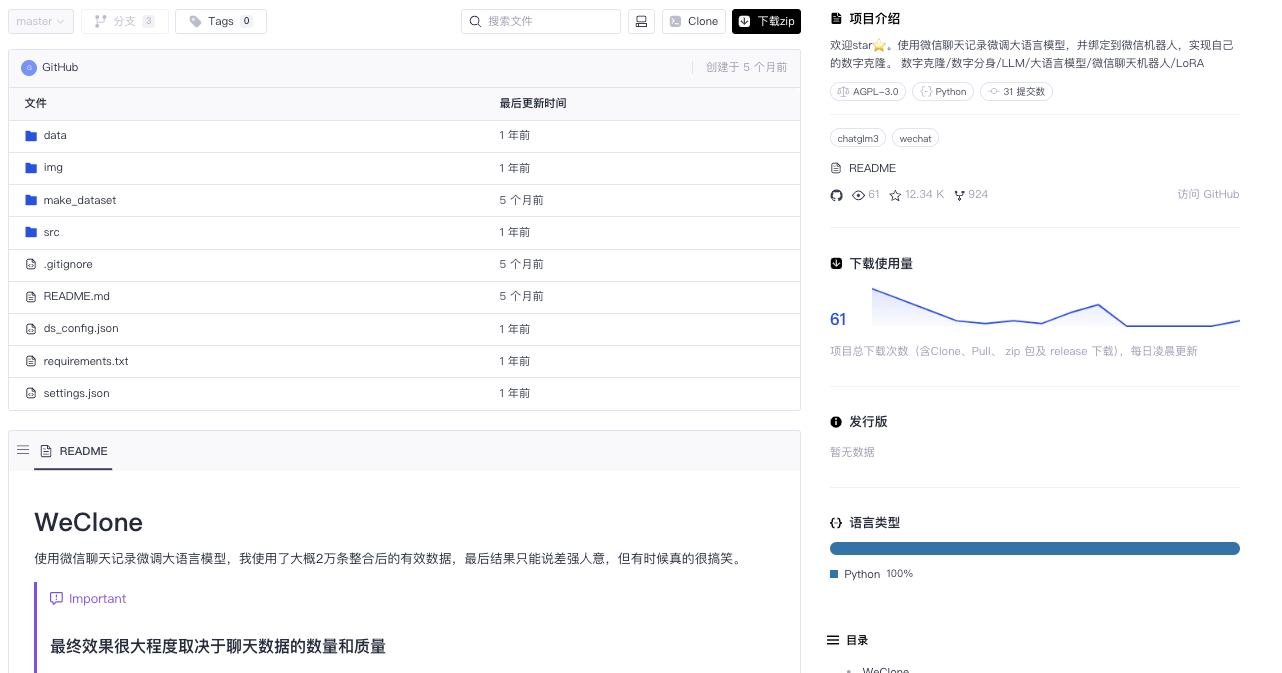The height and width of the screenshot is (673, 1282).
Task: Open the data folder
Action: 55,135
